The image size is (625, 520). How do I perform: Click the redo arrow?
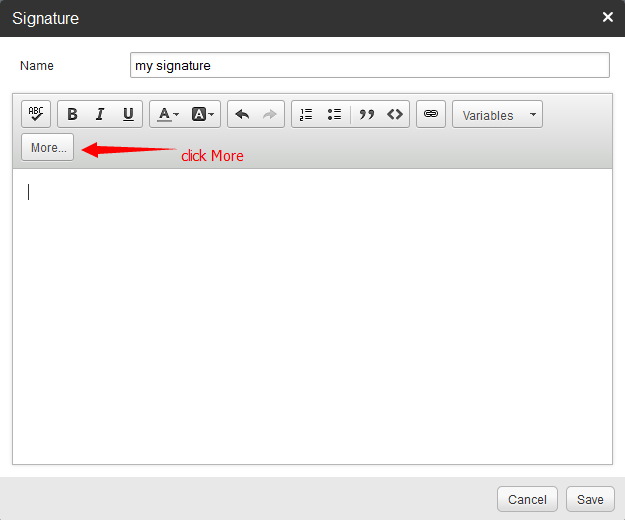270,114
